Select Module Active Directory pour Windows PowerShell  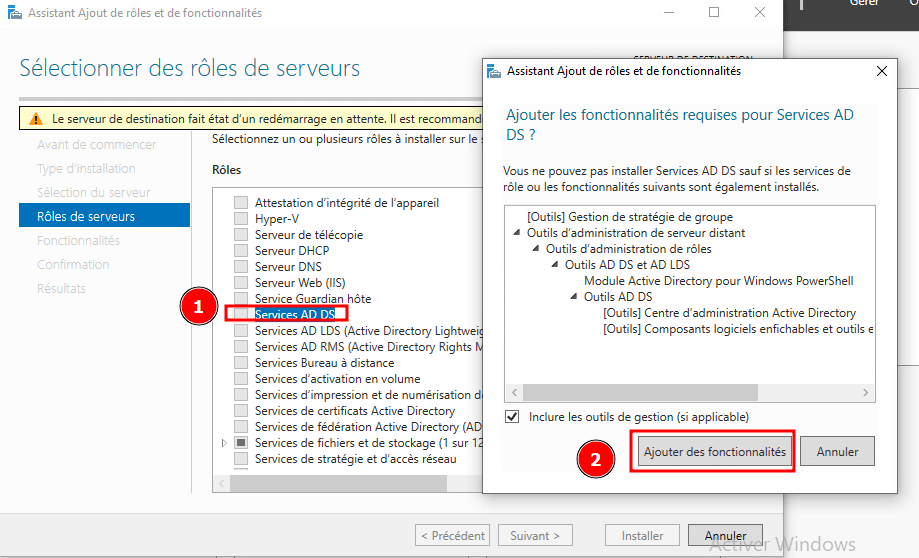[x=718, y=281]
